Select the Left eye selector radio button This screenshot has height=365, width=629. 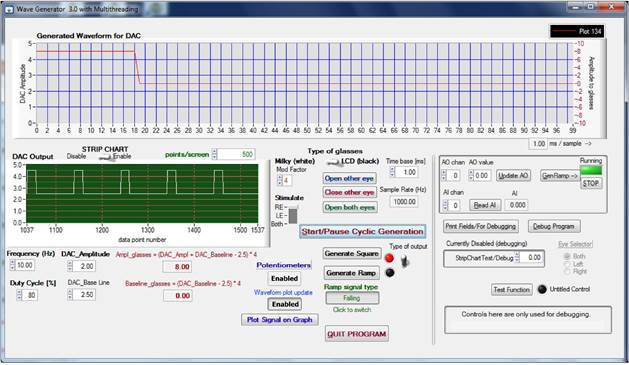(x=567, y=264)
